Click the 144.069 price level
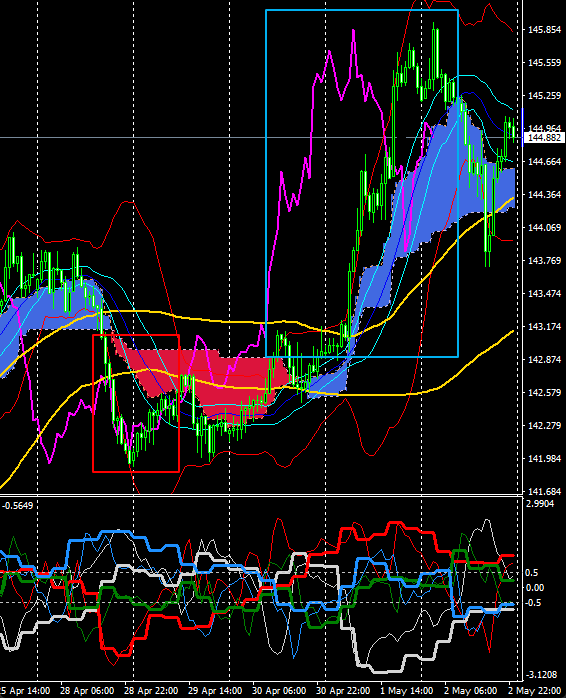Image resolution: width=566 pixels, height=698 pixels. coord(545,227)
